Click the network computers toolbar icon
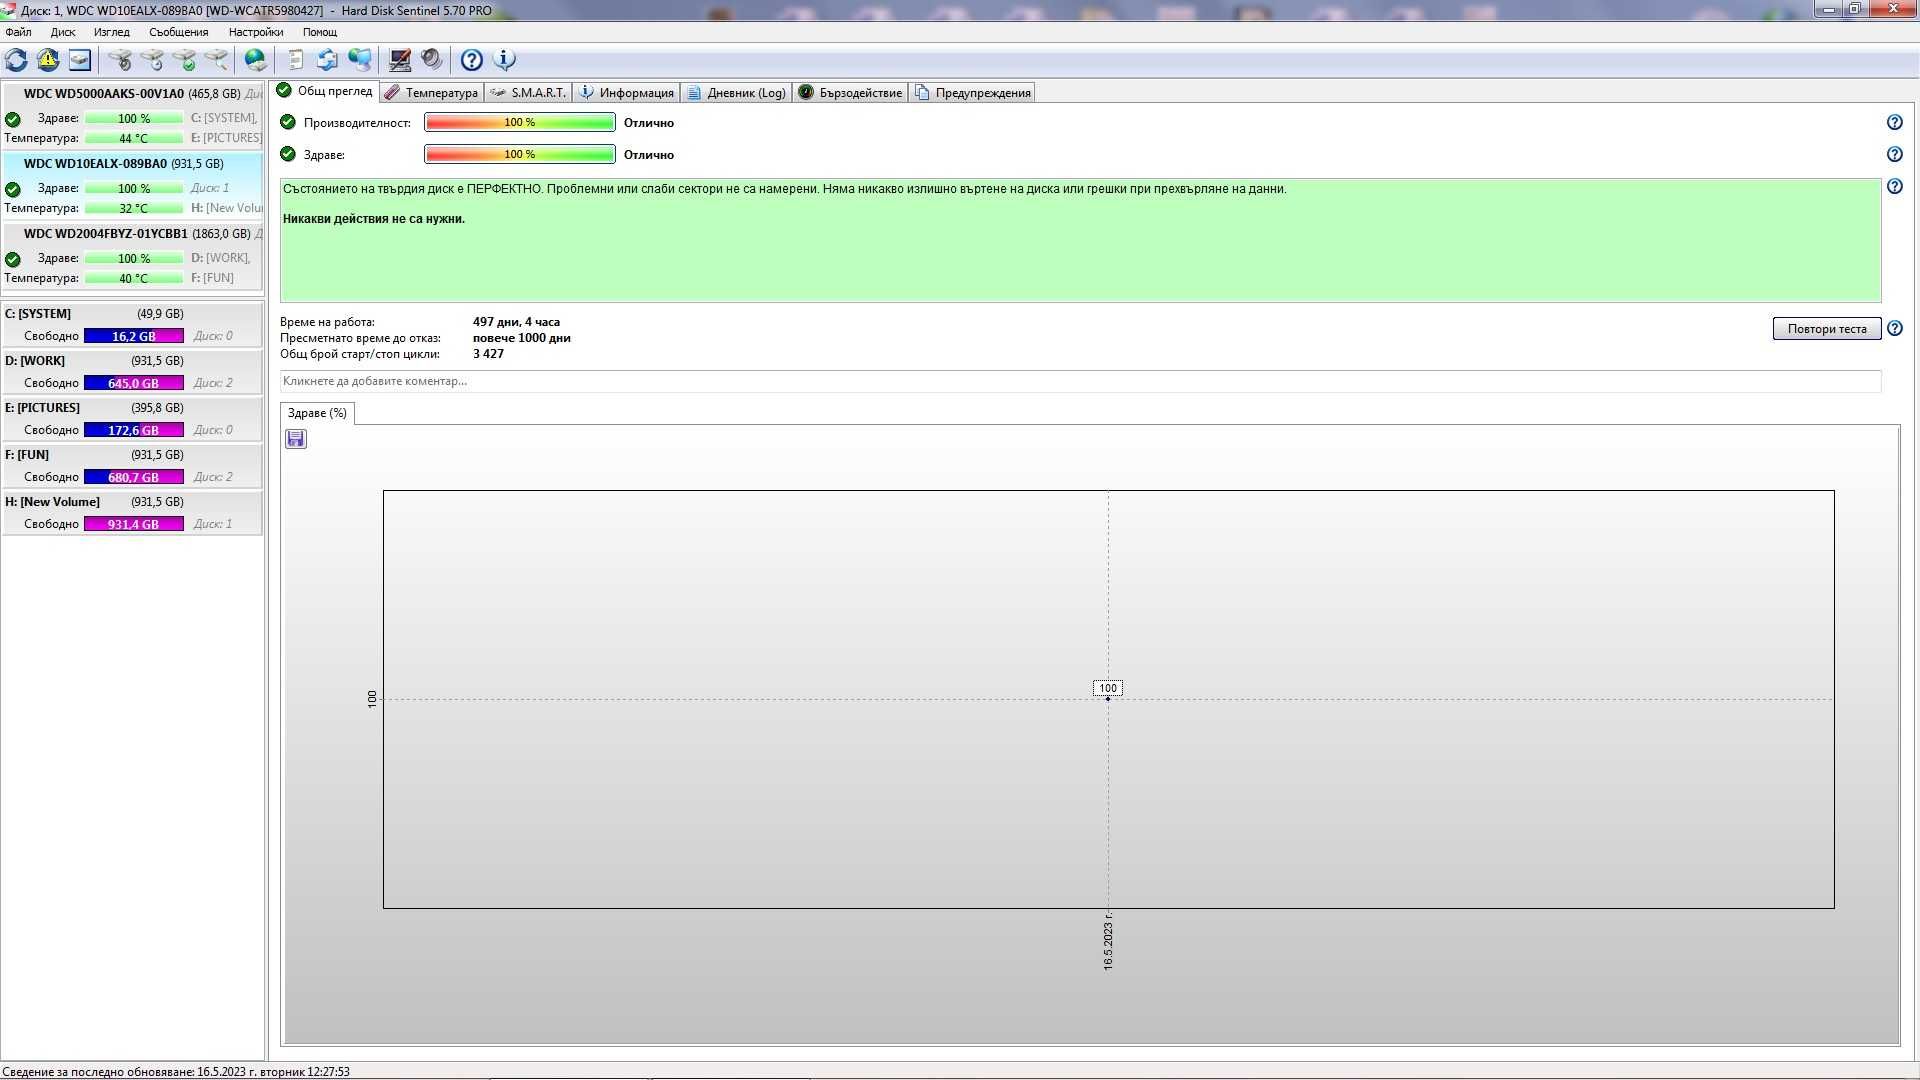The width and height of the screenshot is (1920, 1080). 360,60
